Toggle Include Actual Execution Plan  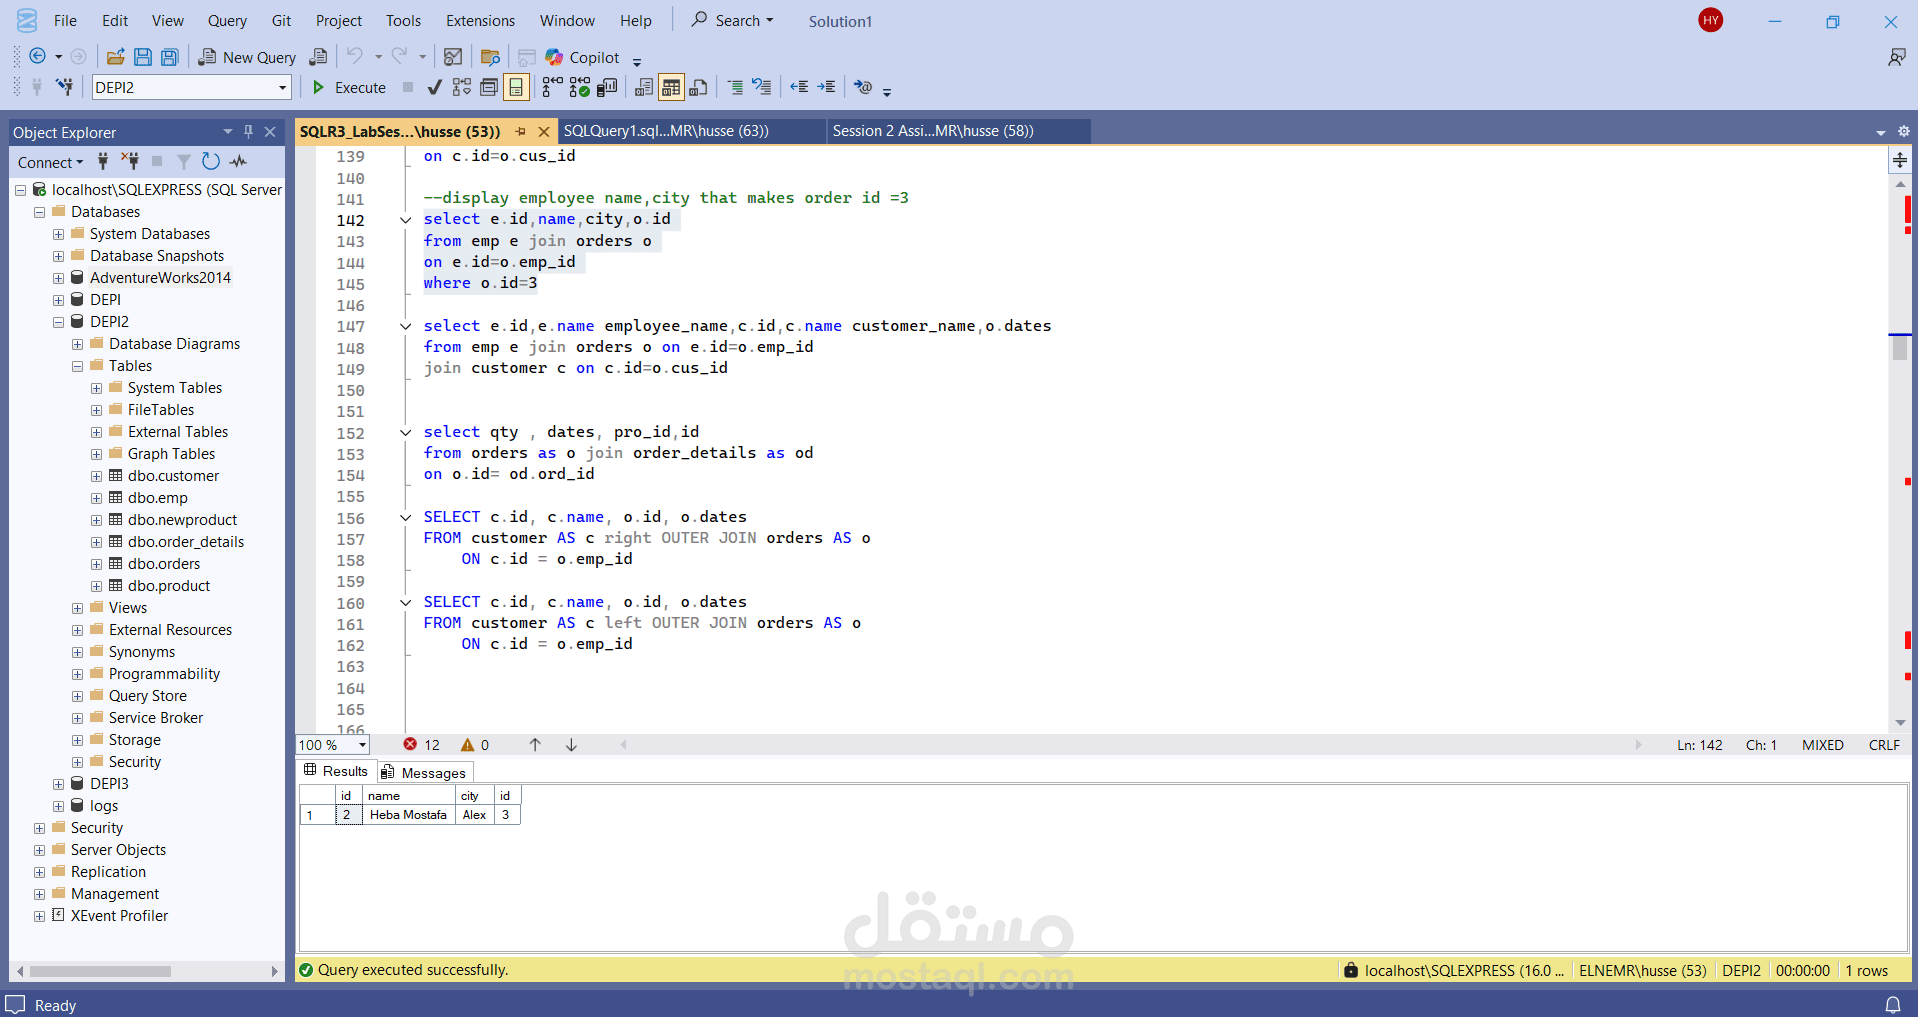coord(552,87)
